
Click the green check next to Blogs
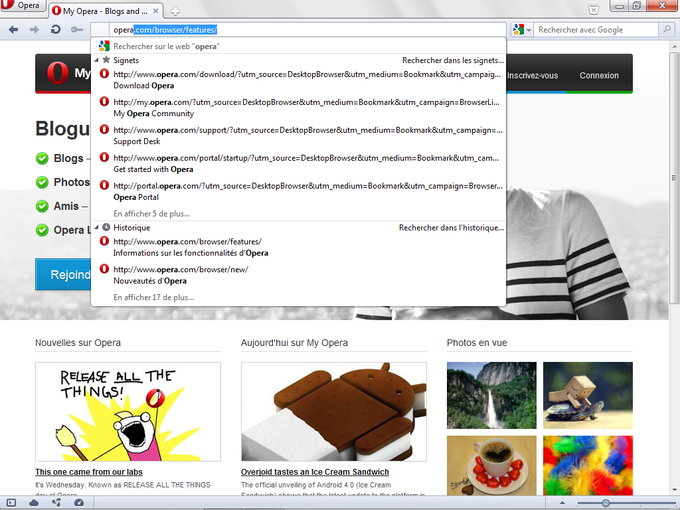[42, 158]
